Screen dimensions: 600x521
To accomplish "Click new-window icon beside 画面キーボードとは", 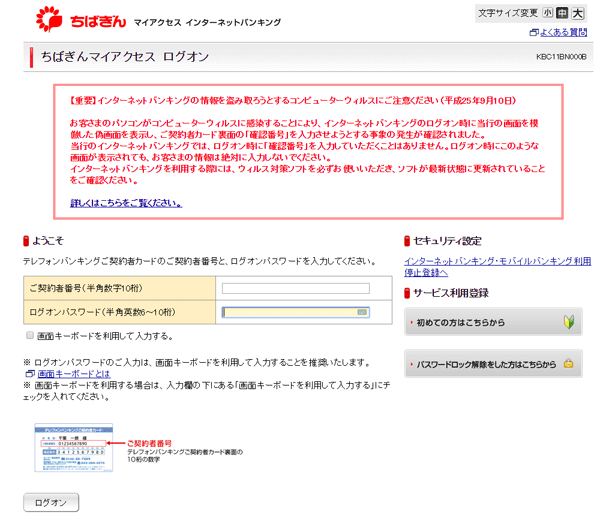I will tap(30, 374).
